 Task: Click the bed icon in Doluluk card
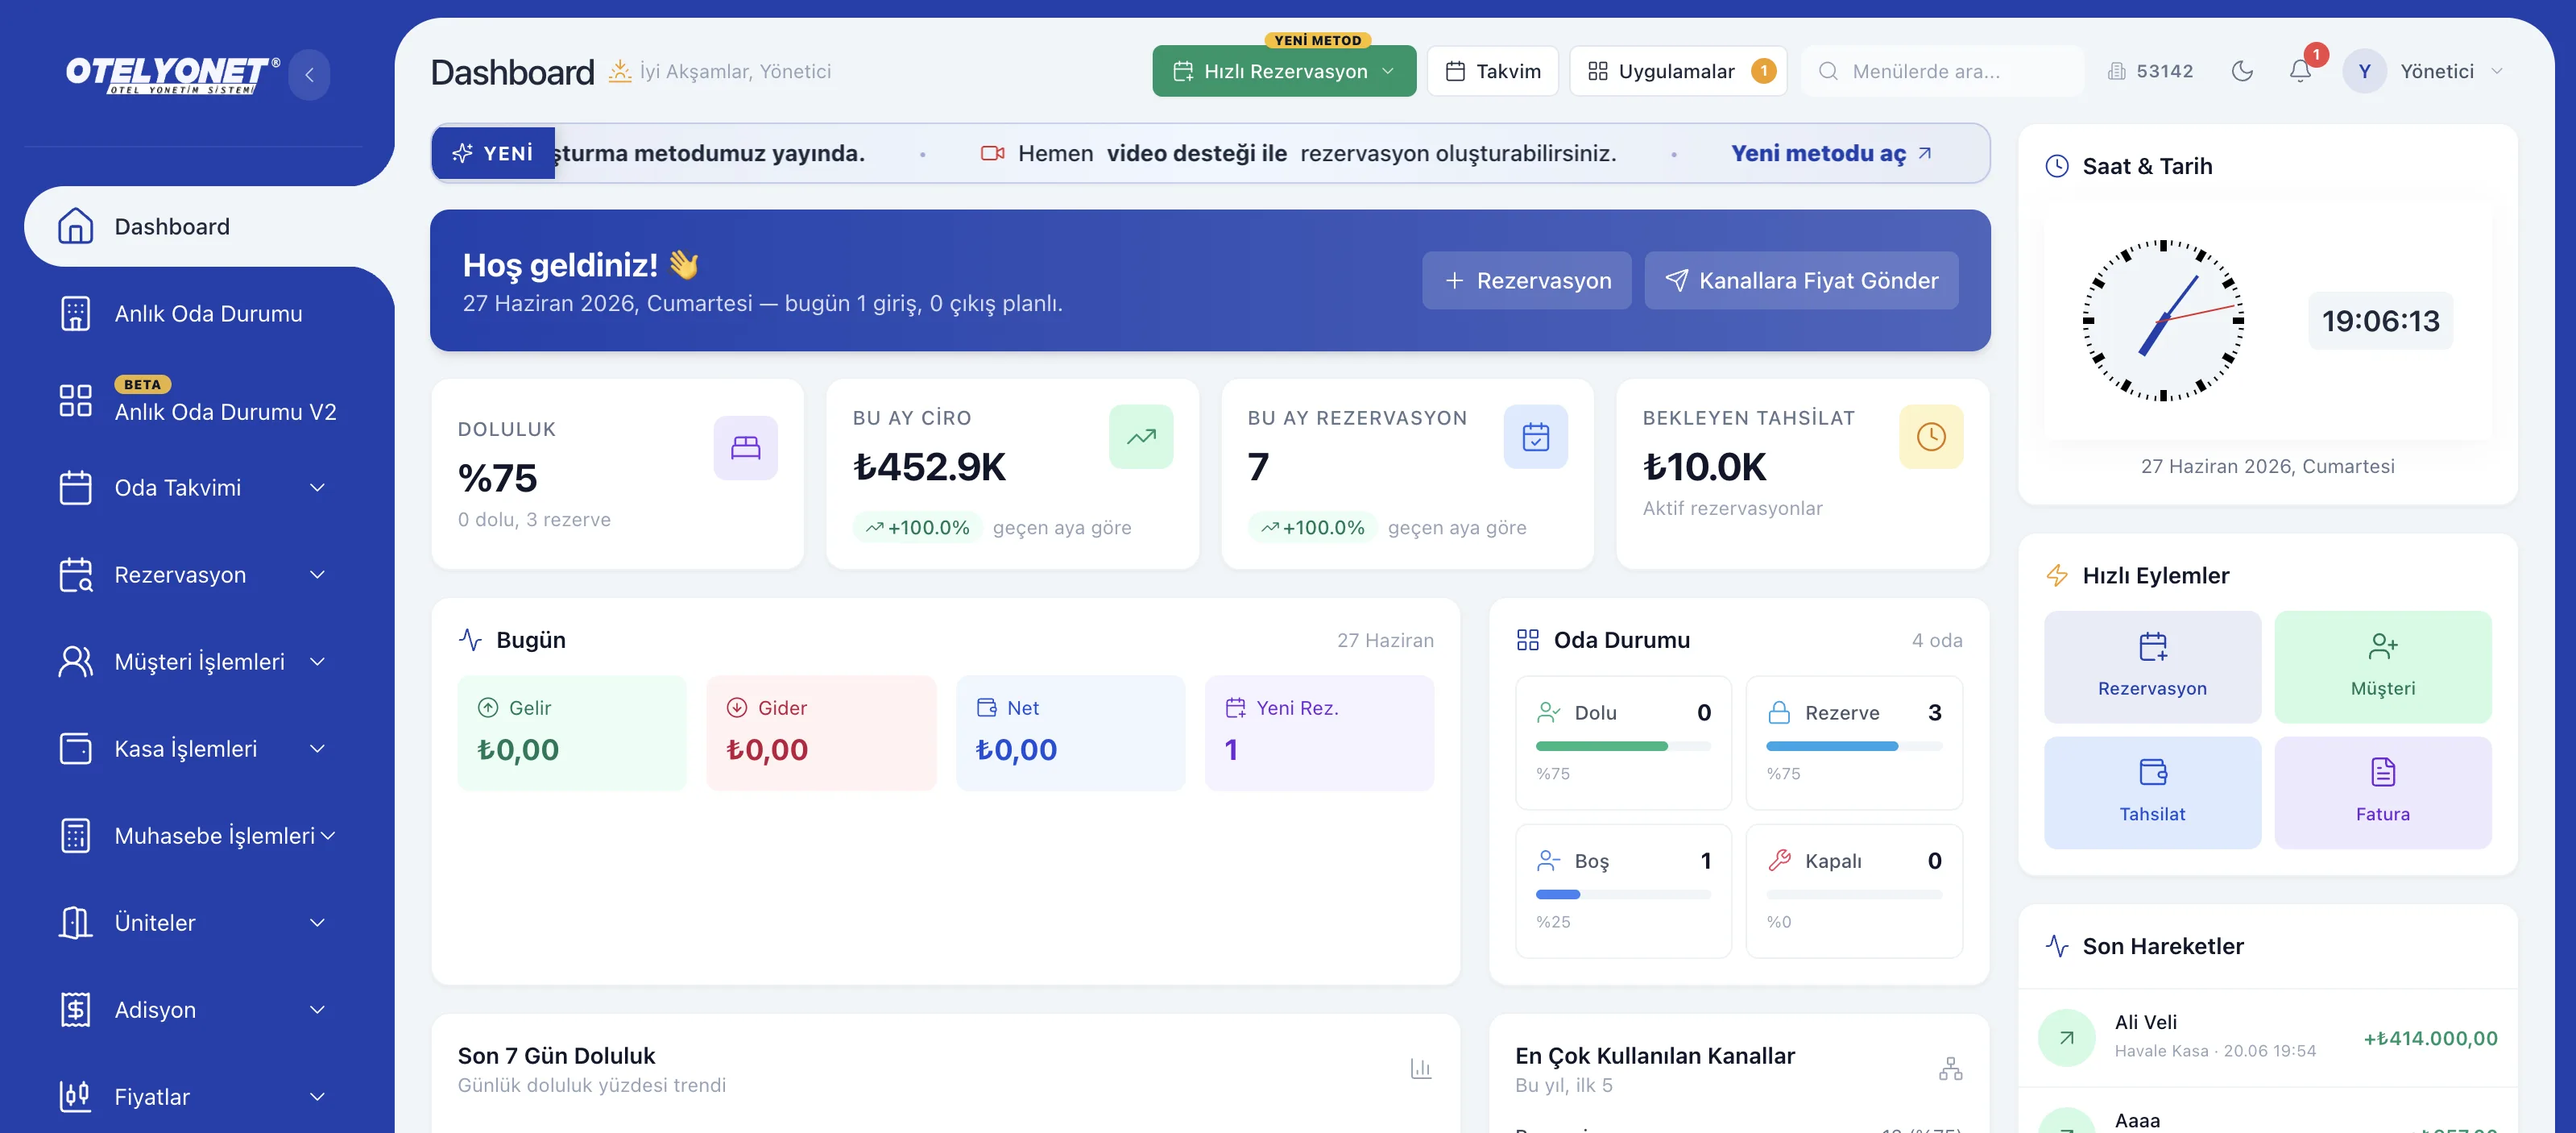click(745, 447)
